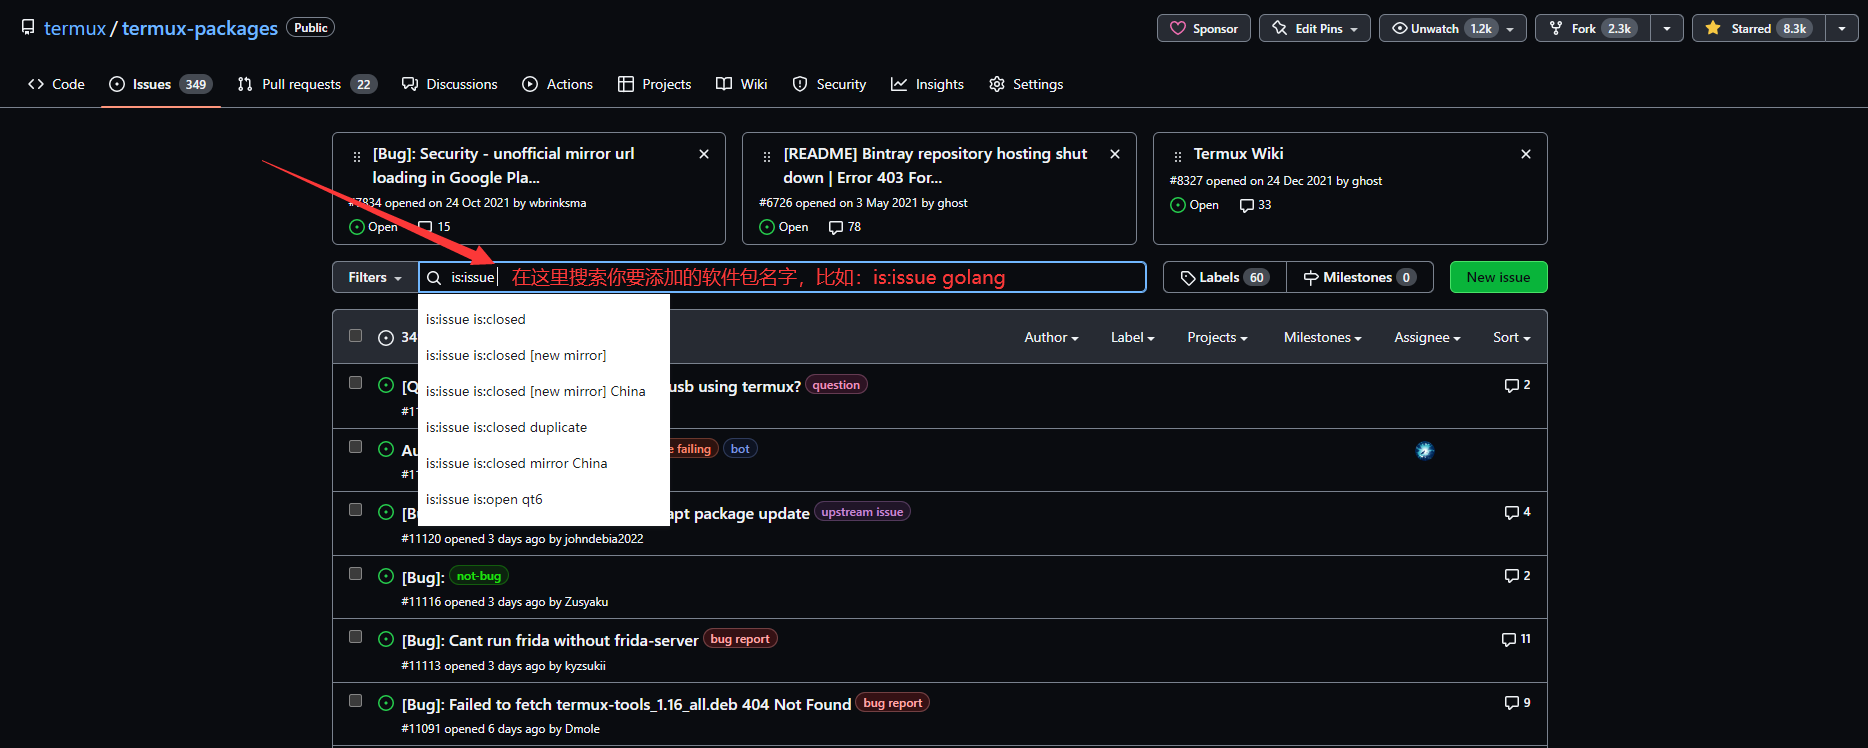The image size is (1868, 748).
Task: Choose suggestion 'is:issue is:closed duplicate'
Action: [544, 427]
